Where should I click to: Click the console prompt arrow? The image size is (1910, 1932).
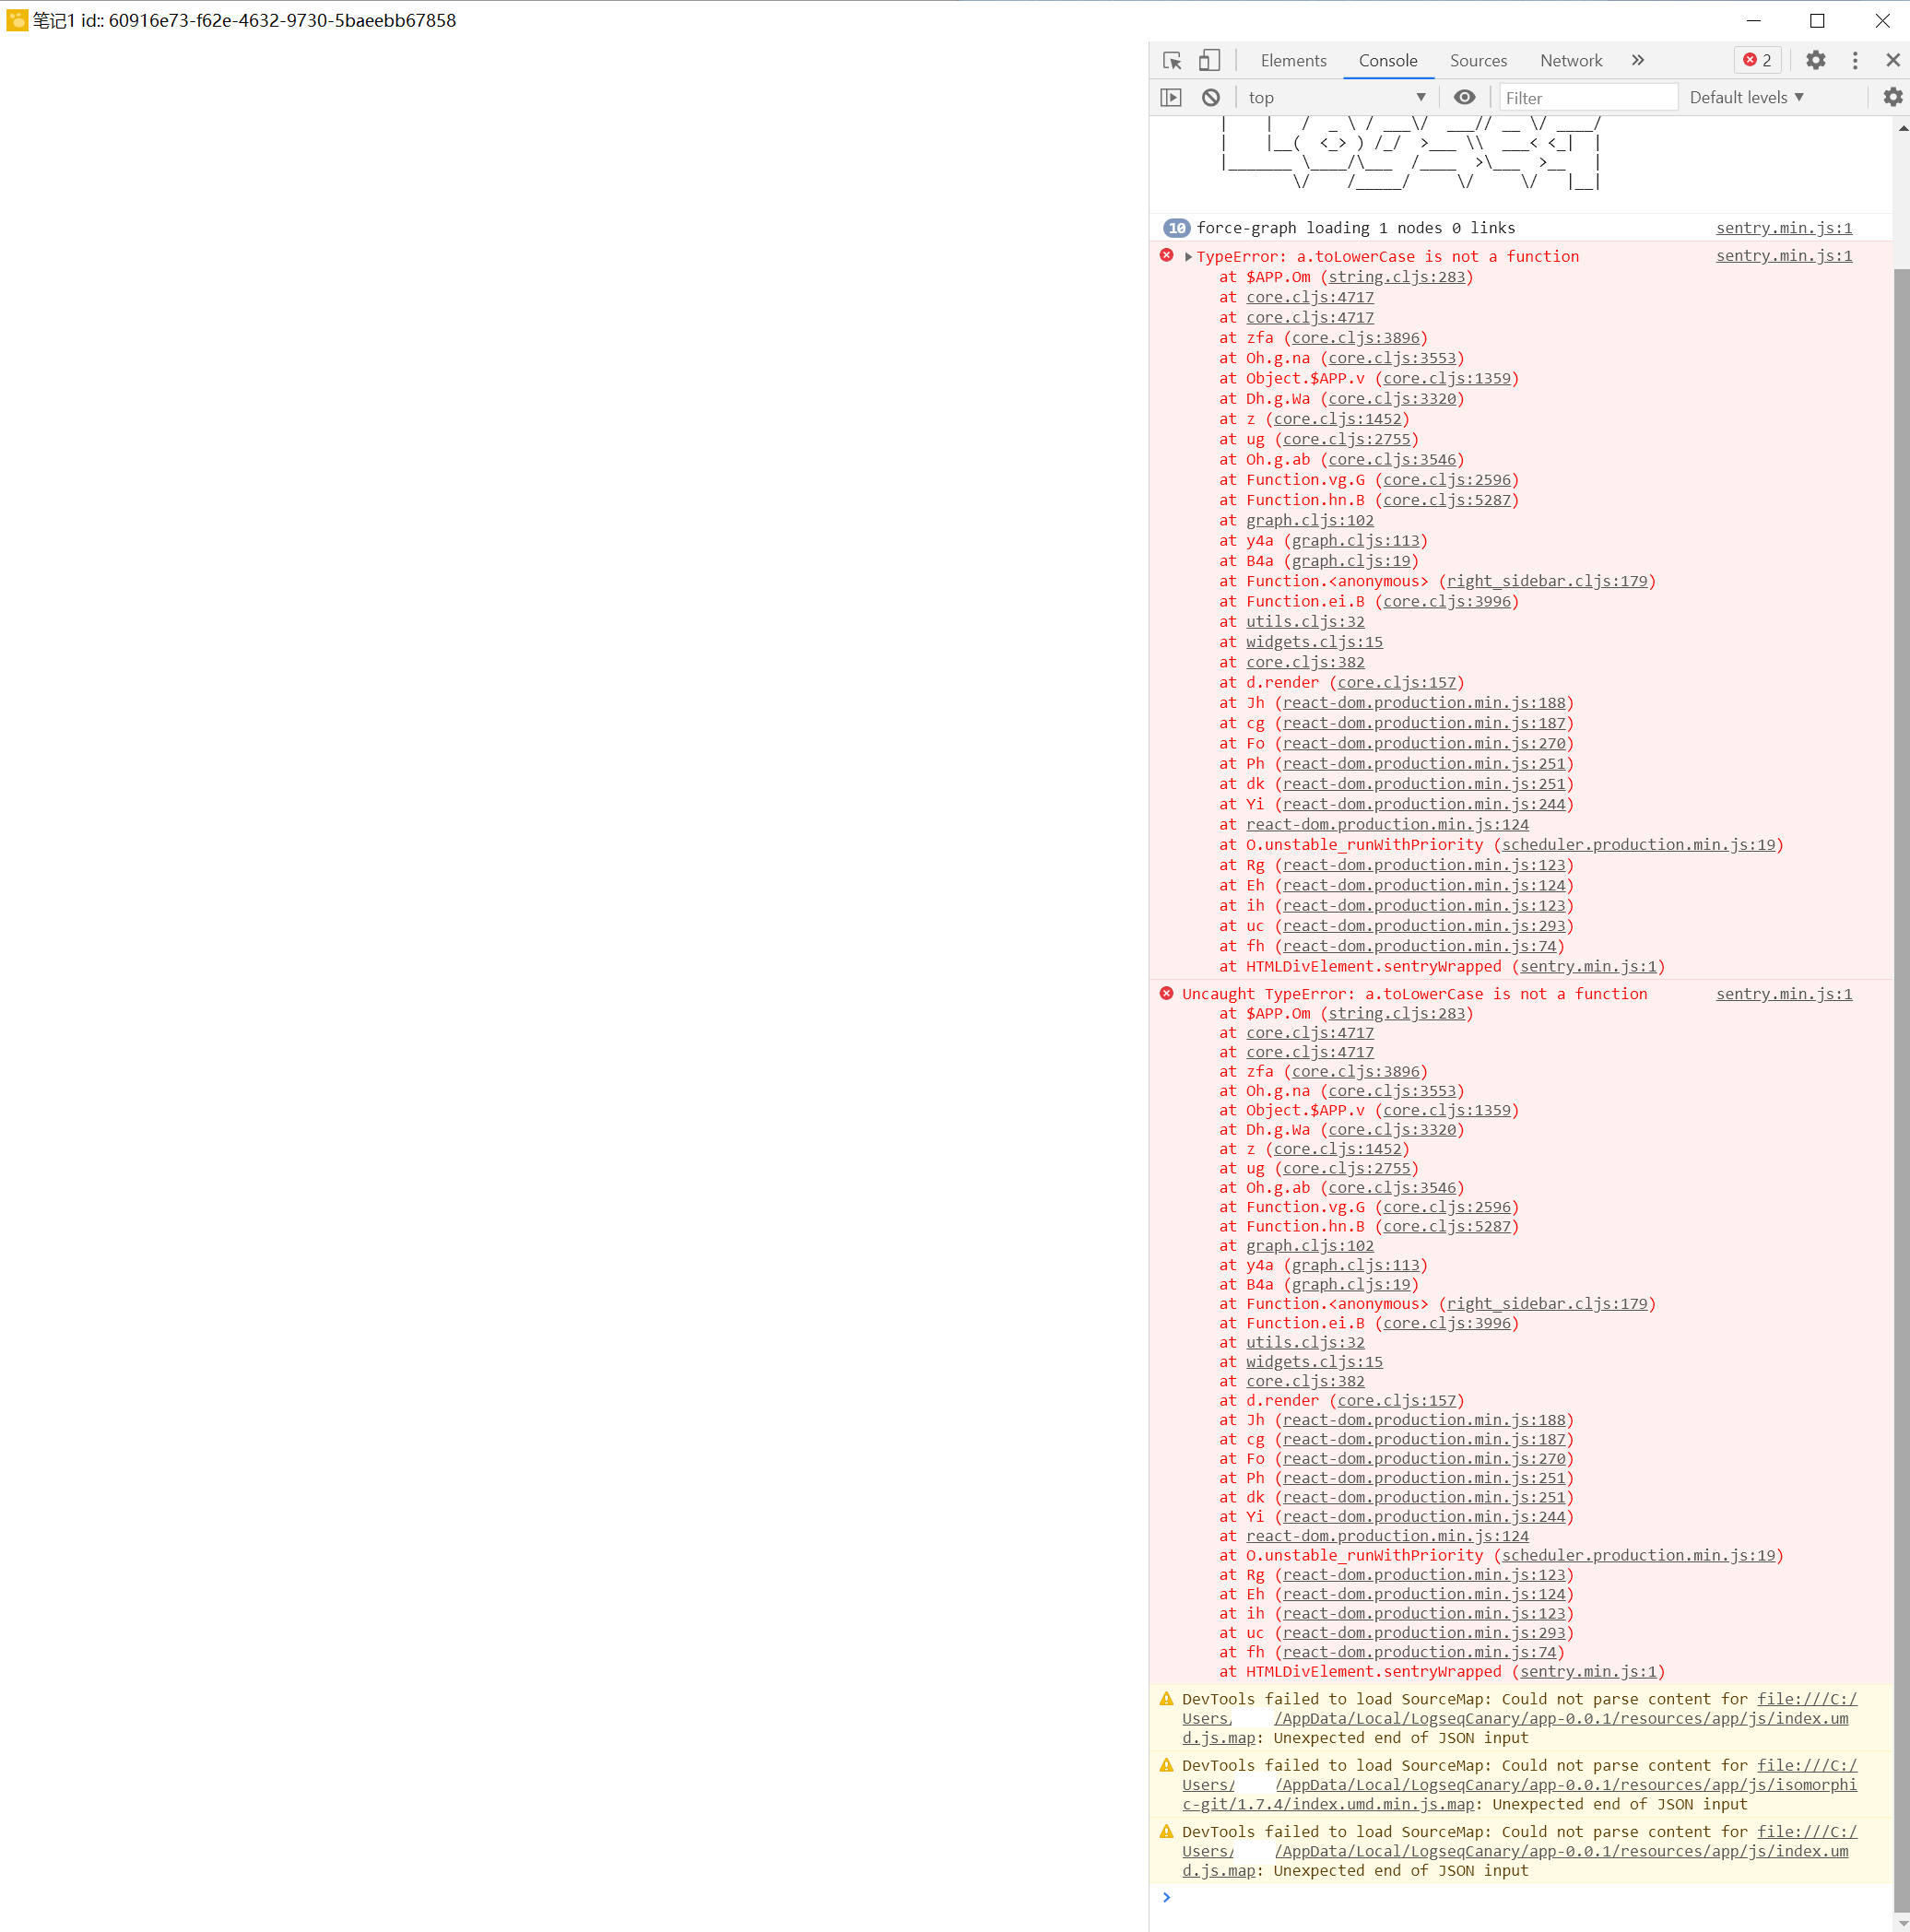(x=1166, y=1897)
